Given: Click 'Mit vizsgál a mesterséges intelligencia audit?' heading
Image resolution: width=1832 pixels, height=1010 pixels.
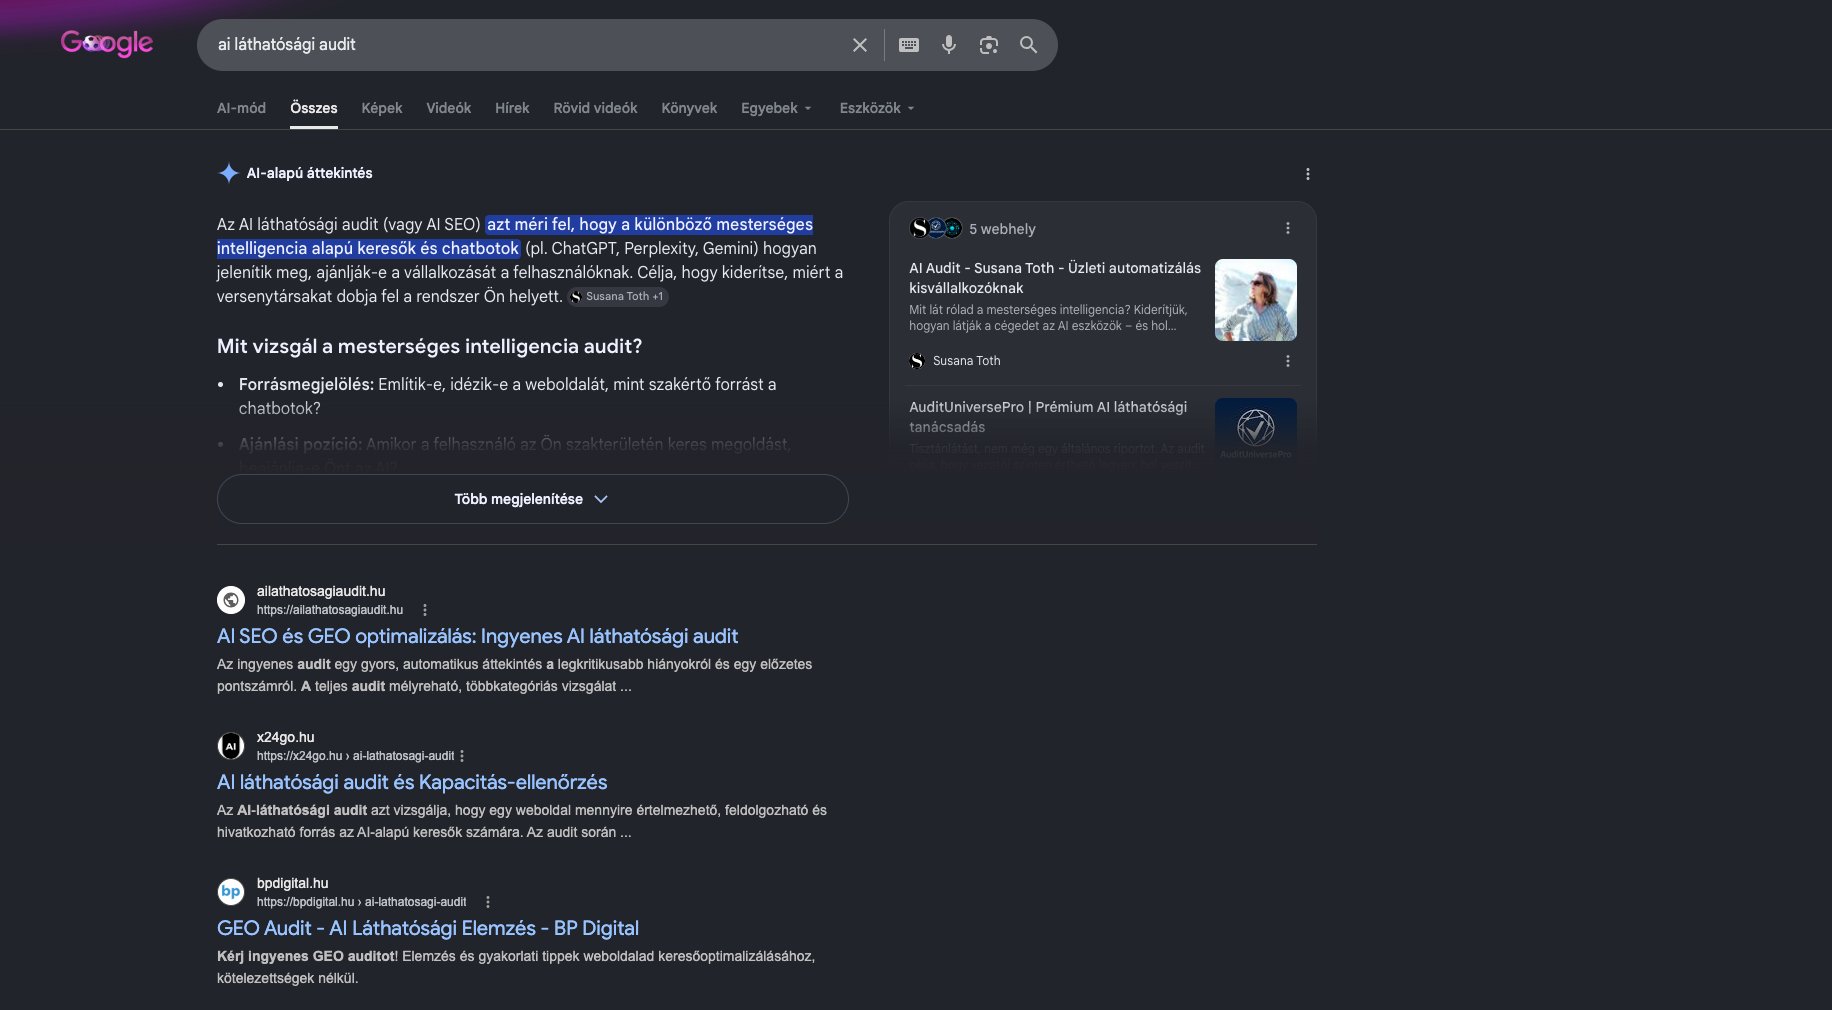Looking at the screenshot, I should (429, 346).
